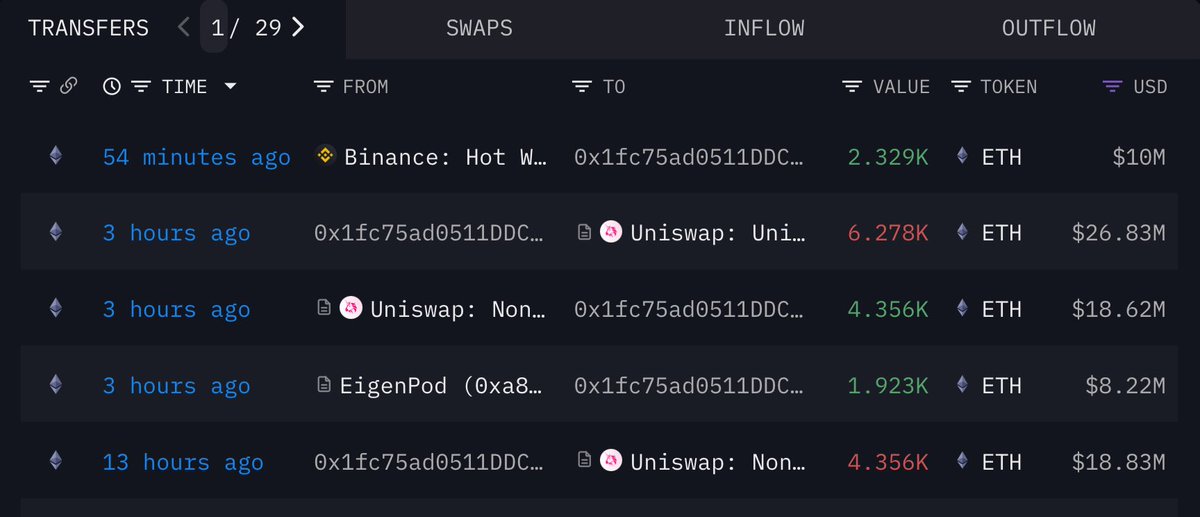Click contract document icon beside EigenPod
This screenshot has height=517, width=1200.
pos(324,385)
